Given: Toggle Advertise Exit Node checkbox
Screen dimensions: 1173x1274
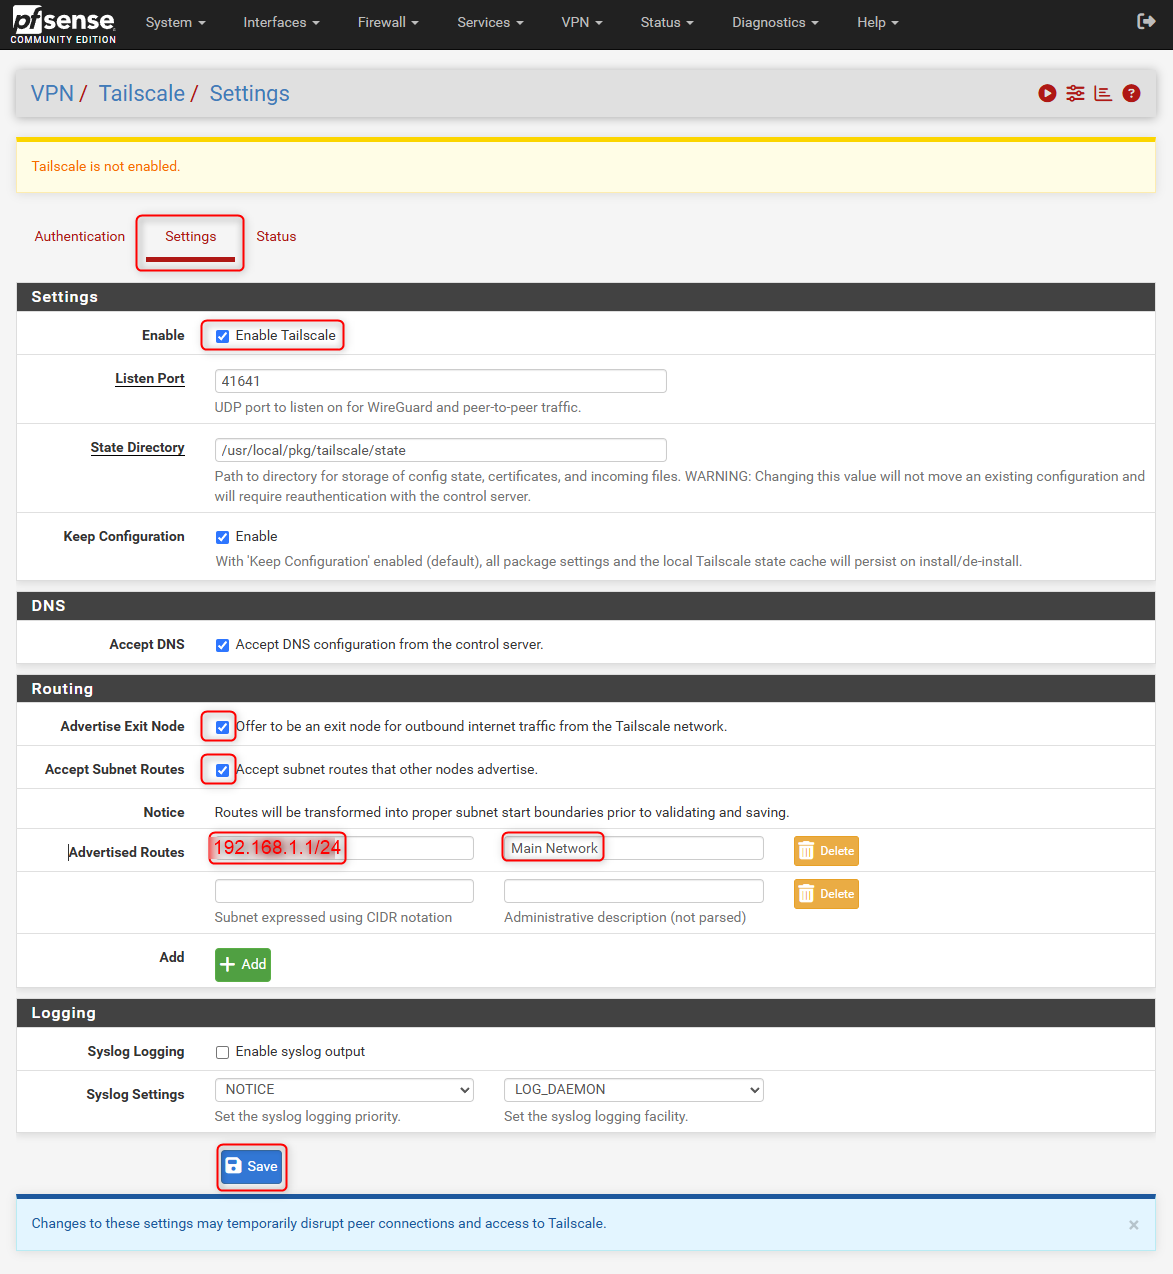Looking at the screenshot, I should pyautogui.click(x=223, y=727).
